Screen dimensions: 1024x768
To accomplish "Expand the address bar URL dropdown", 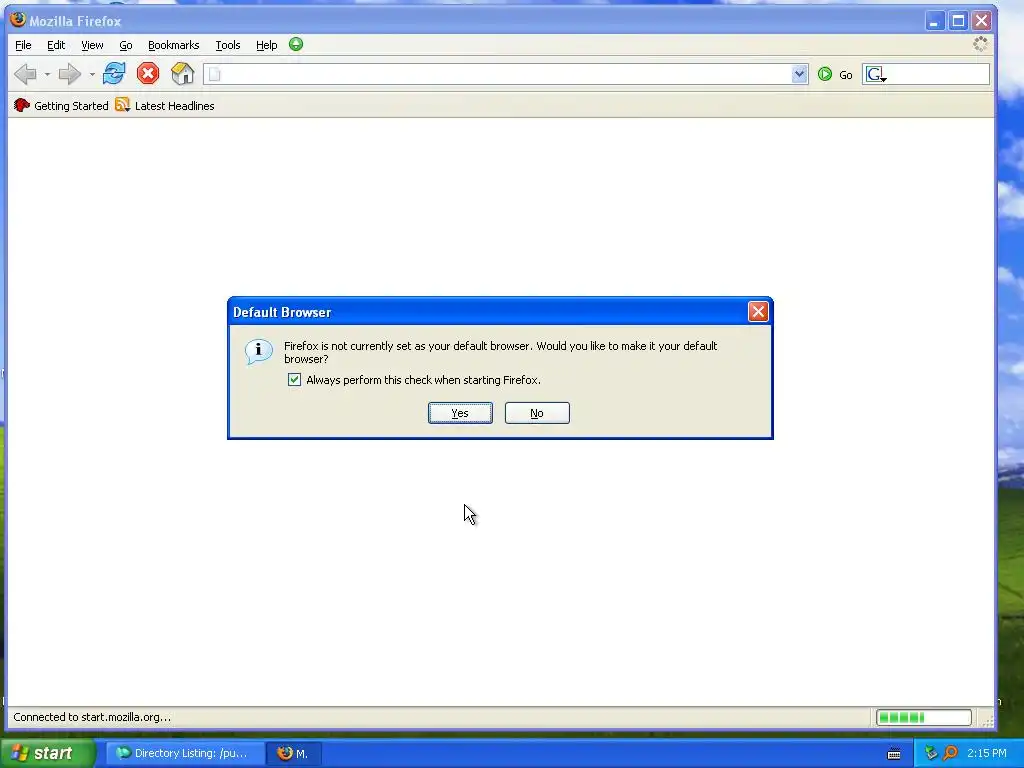I will [799, 74].
